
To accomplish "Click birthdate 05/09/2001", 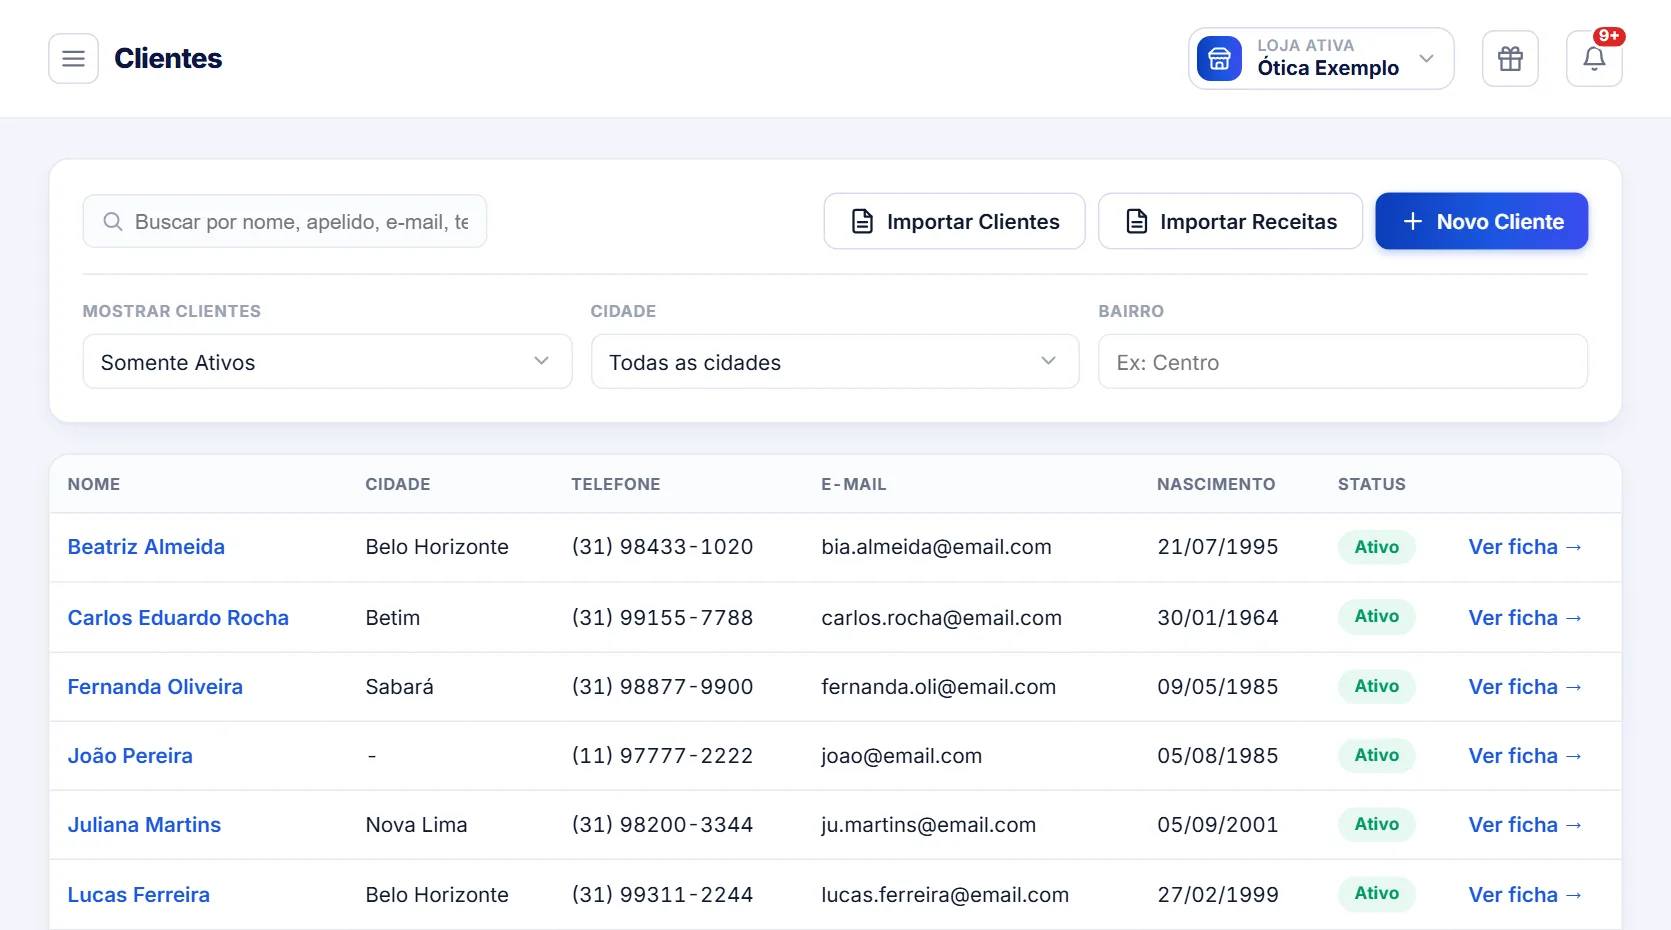I will pyautogui.click(x=1218, y=825).
